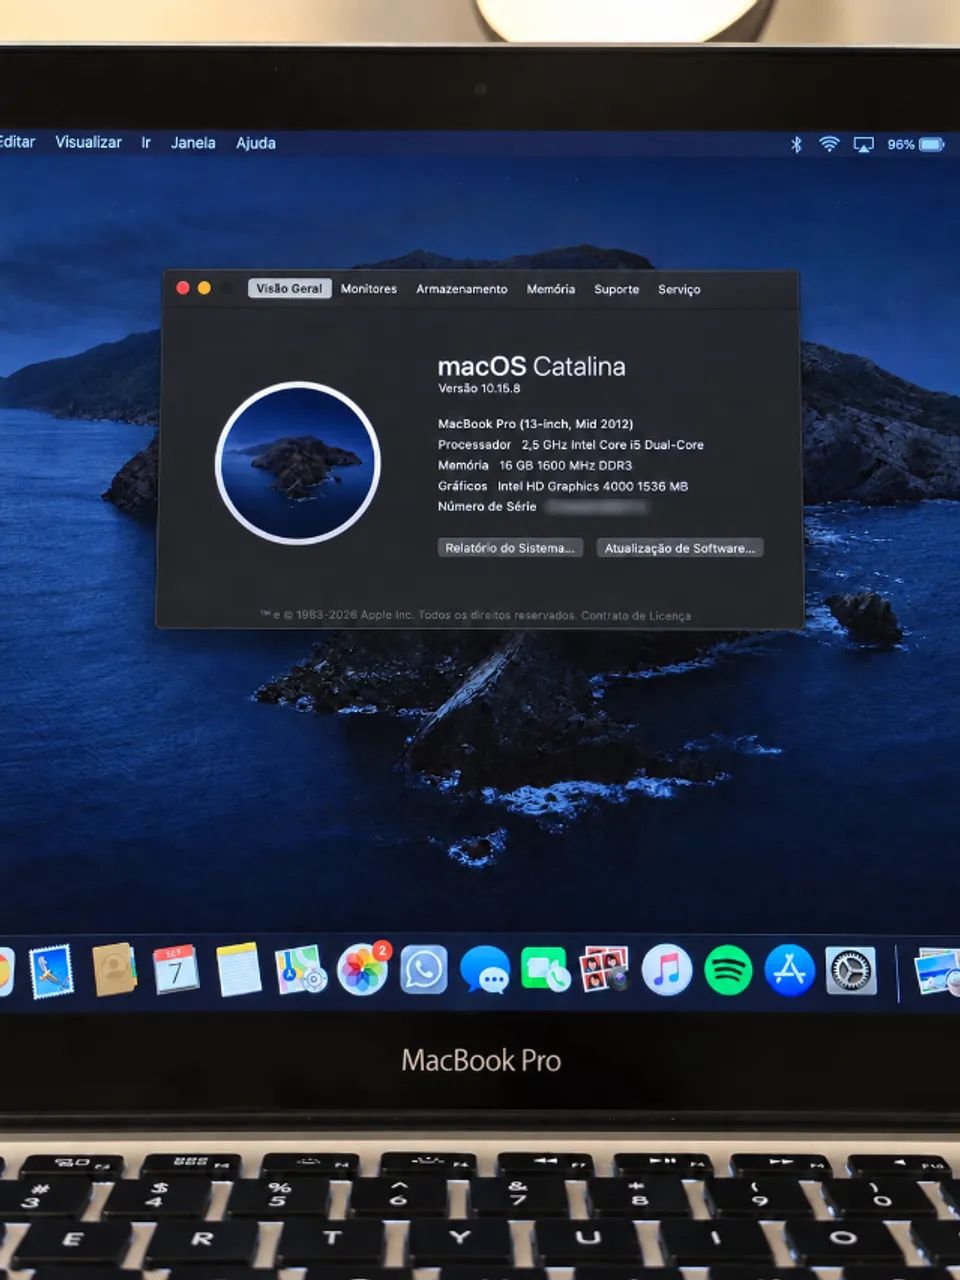This screenshot has width=960, height=1280.
Task: Click the Número de Série label
Action: [x=487, y=506]
